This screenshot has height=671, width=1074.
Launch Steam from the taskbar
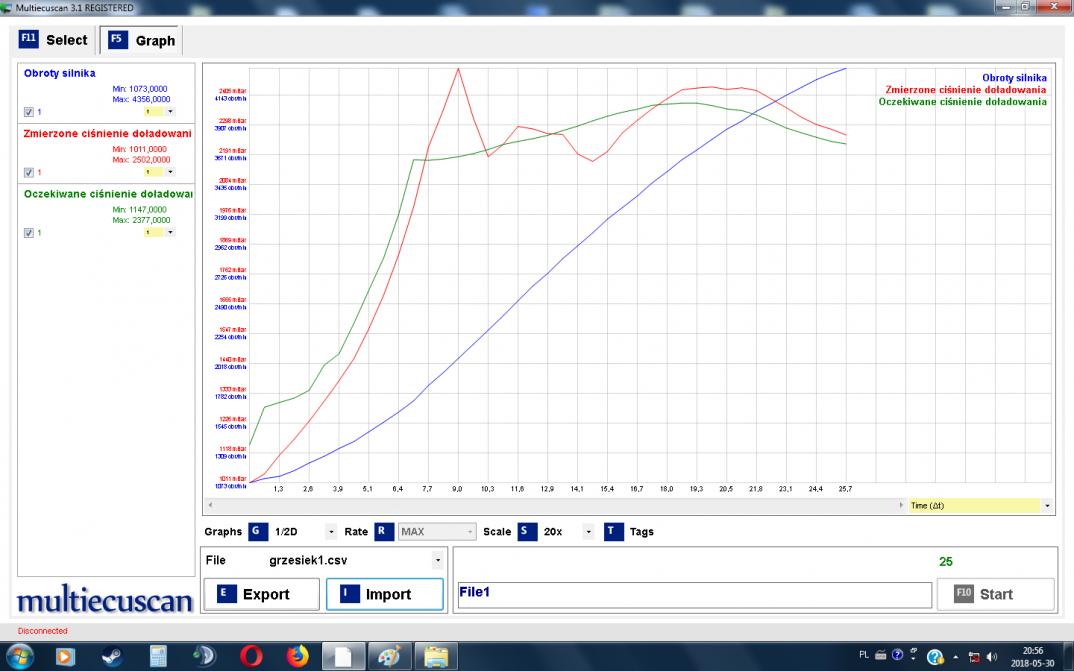point(112,656)
